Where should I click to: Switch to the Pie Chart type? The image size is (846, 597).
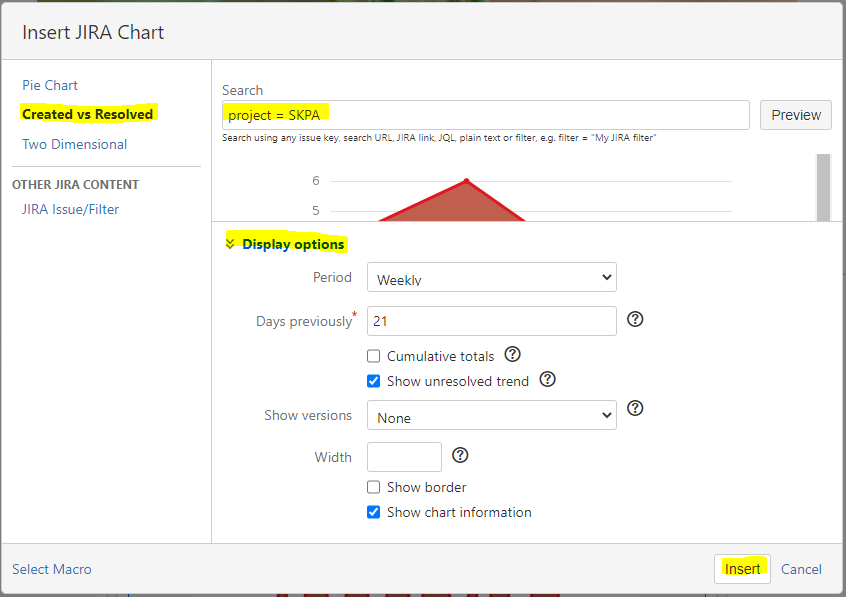(50, 85)
